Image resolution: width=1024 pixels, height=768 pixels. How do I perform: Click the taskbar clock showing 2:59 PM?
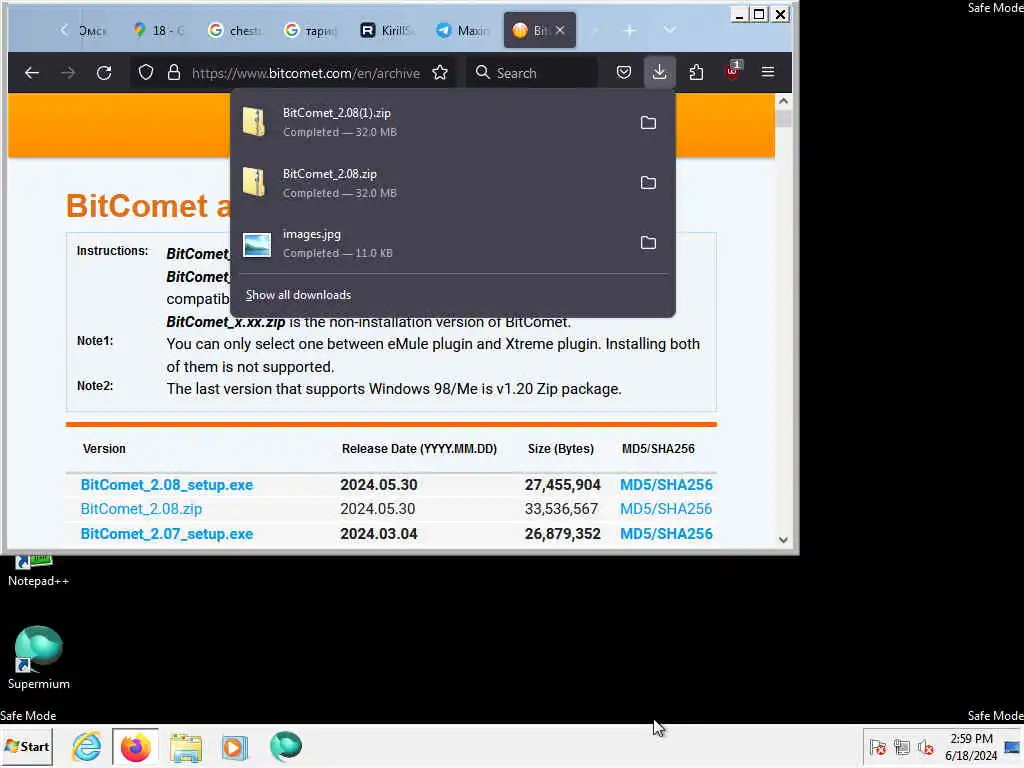coord(971,747)
